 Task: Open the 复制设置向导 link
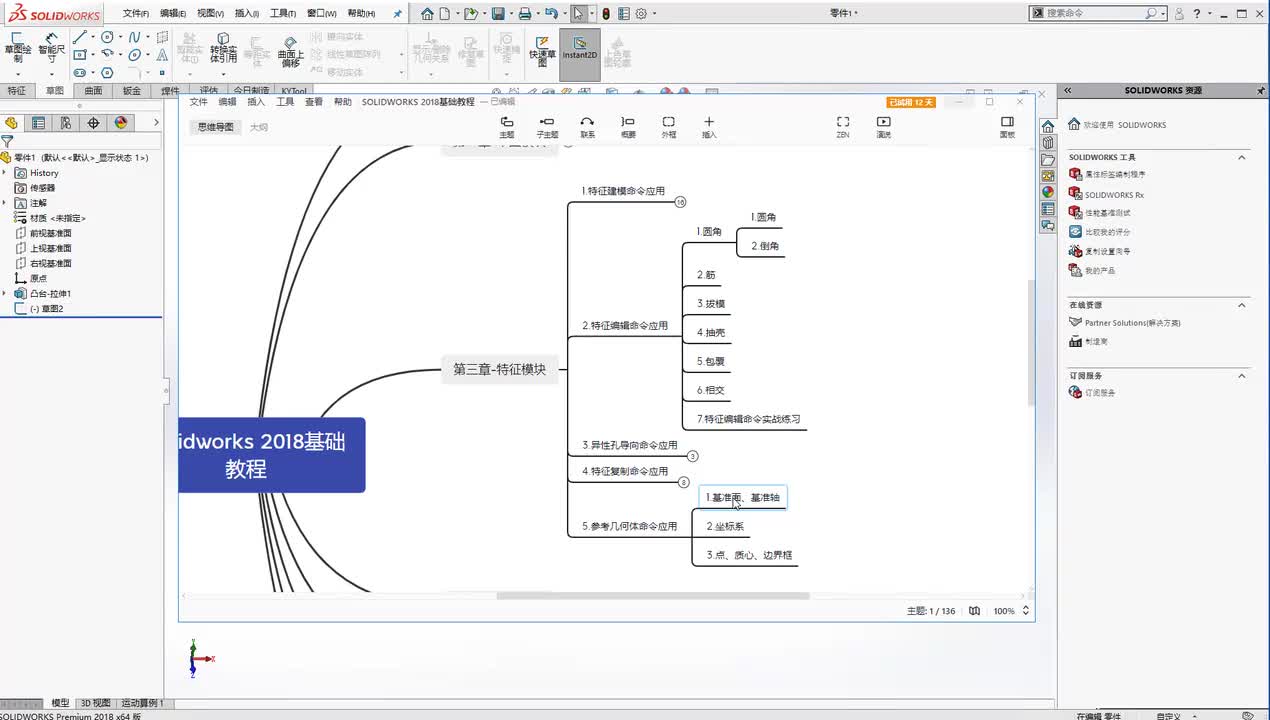pos(1101,251)
